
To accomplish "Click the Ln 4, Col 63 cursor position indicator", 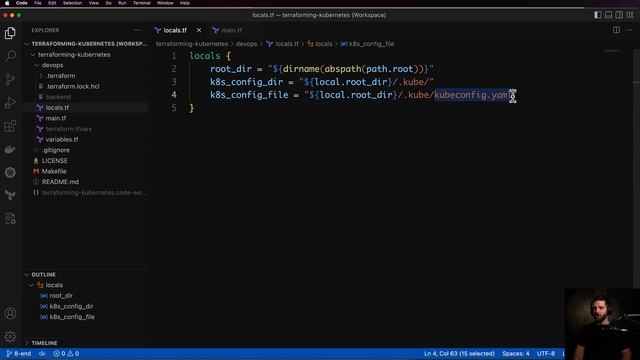I will pyautogui.click(x=459, y=353).
